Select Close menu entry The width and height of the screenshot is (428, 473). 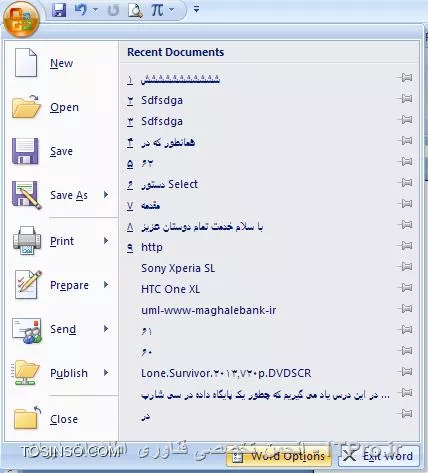(x=62, y=419)
